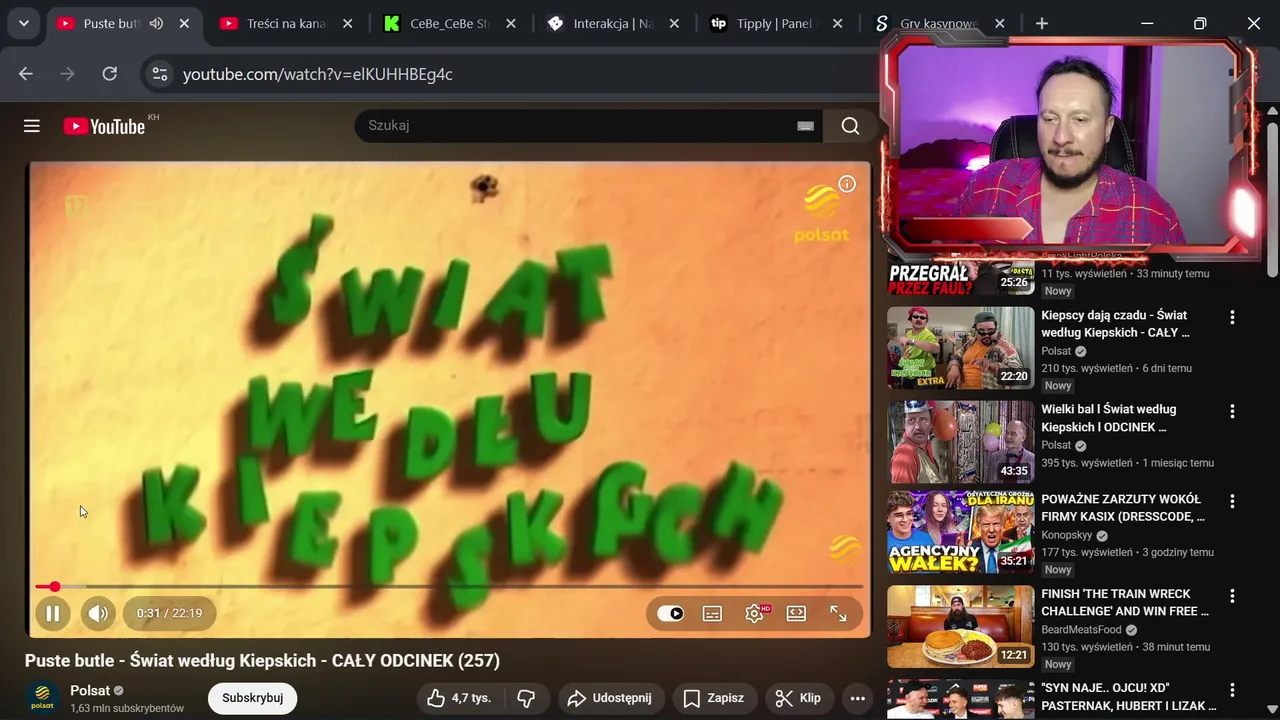
Task: Open the SYN NAJE.. OJCU! XD video title
Action: coord(1129,696)
